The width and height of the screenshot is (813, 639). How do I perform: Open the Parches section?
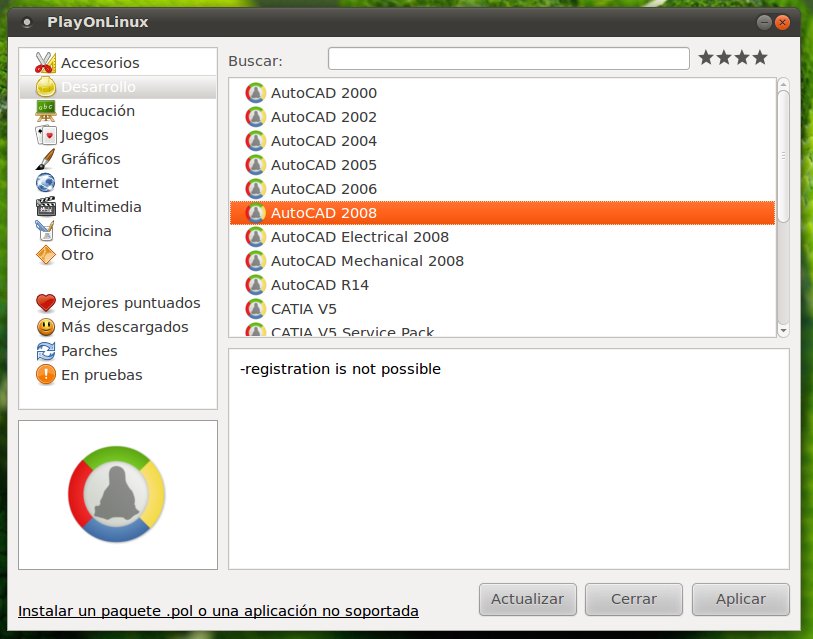pos(118,351)
